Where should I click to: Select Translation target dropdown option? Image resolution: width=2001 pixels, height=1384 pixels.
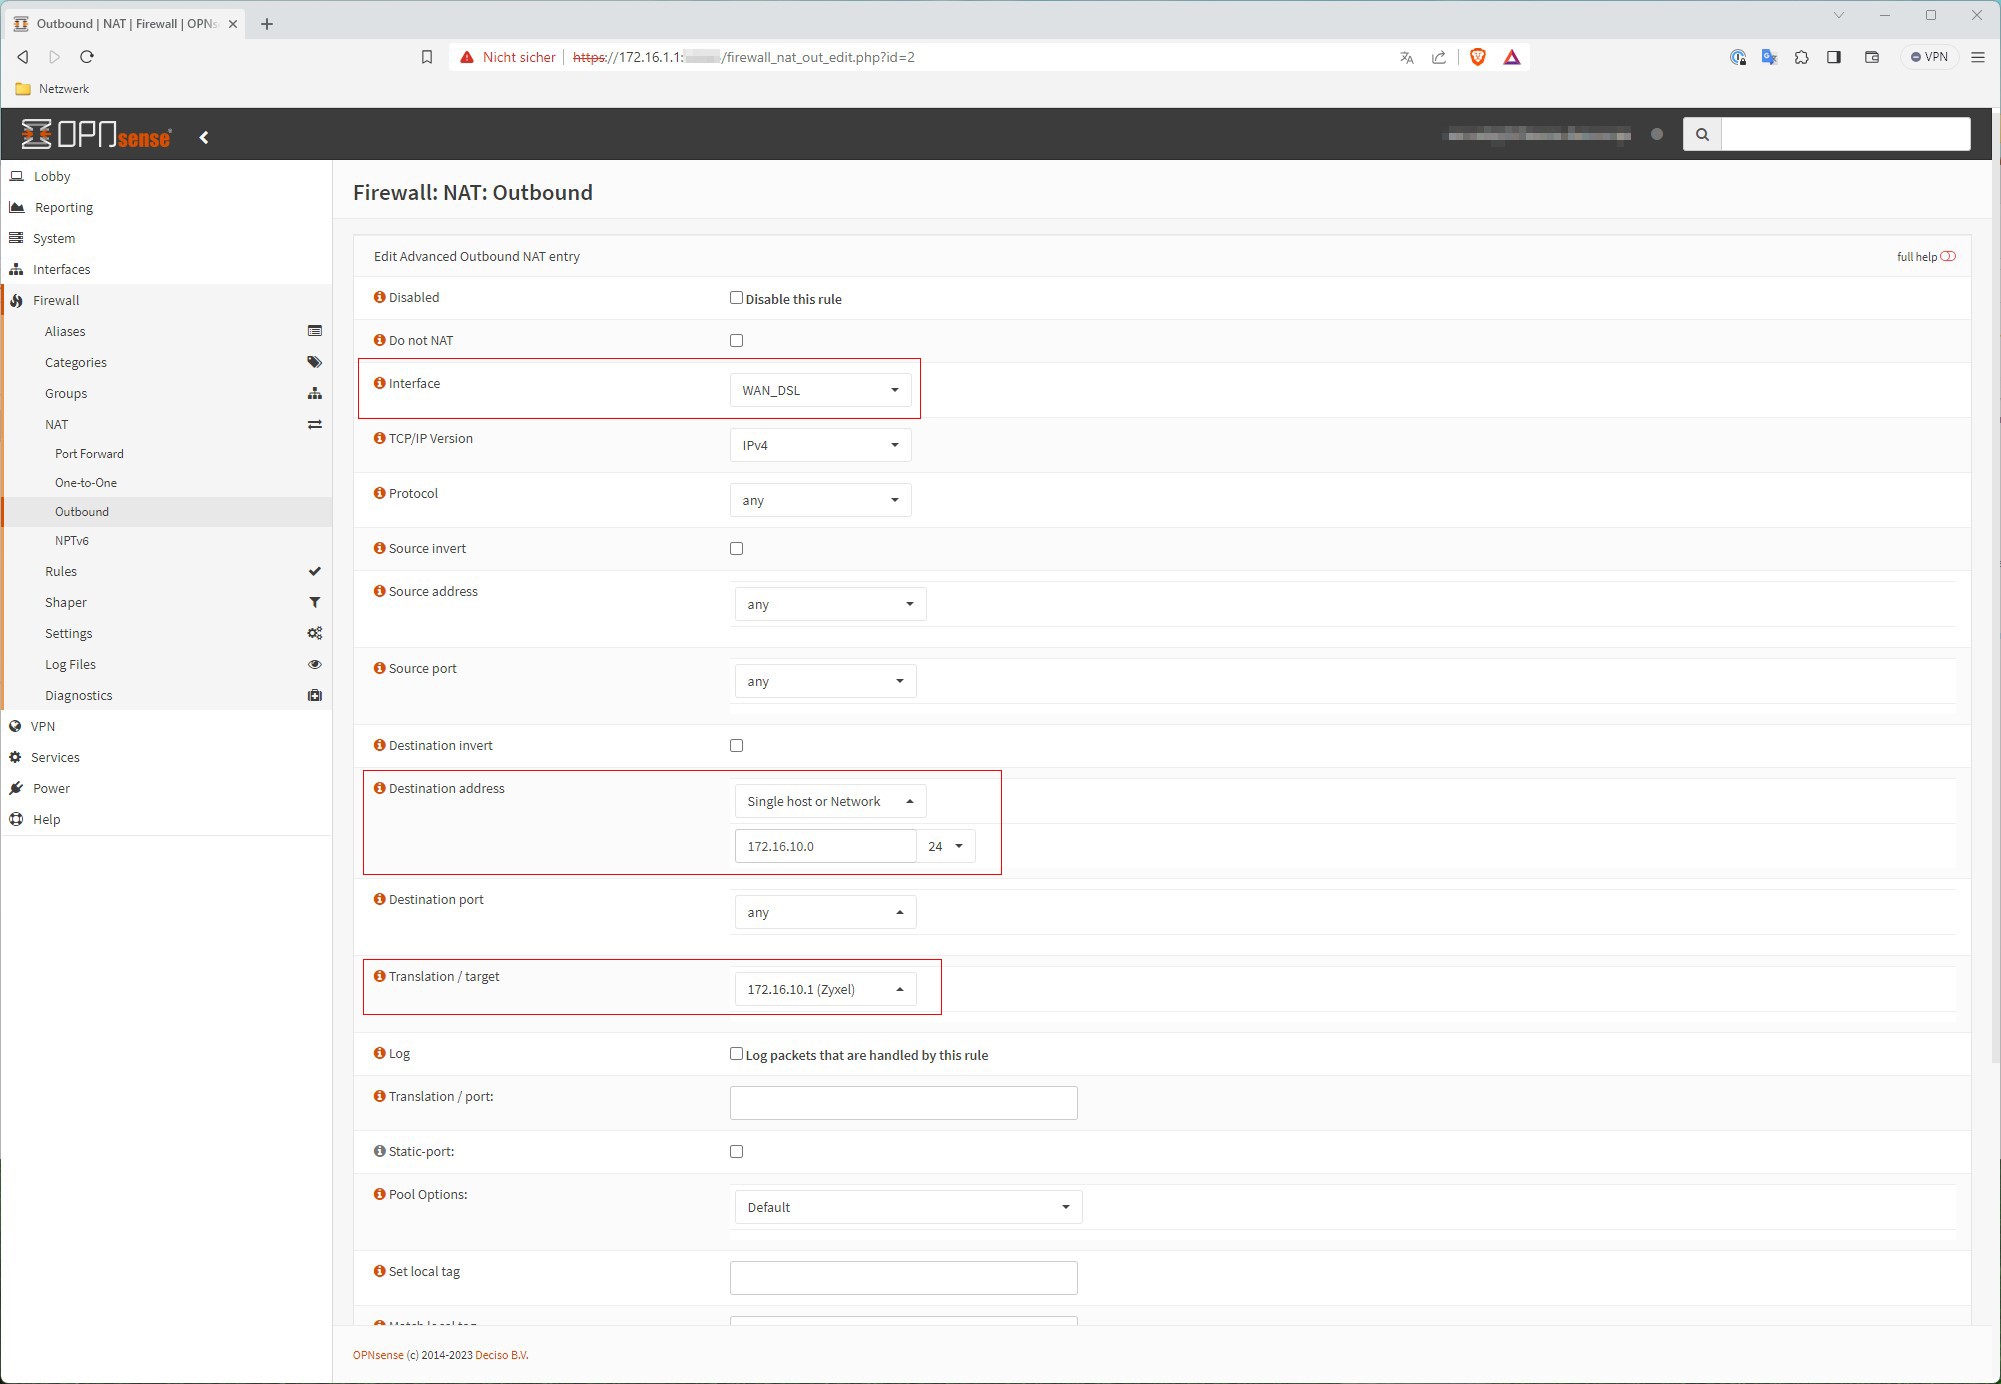click(823, 990)
